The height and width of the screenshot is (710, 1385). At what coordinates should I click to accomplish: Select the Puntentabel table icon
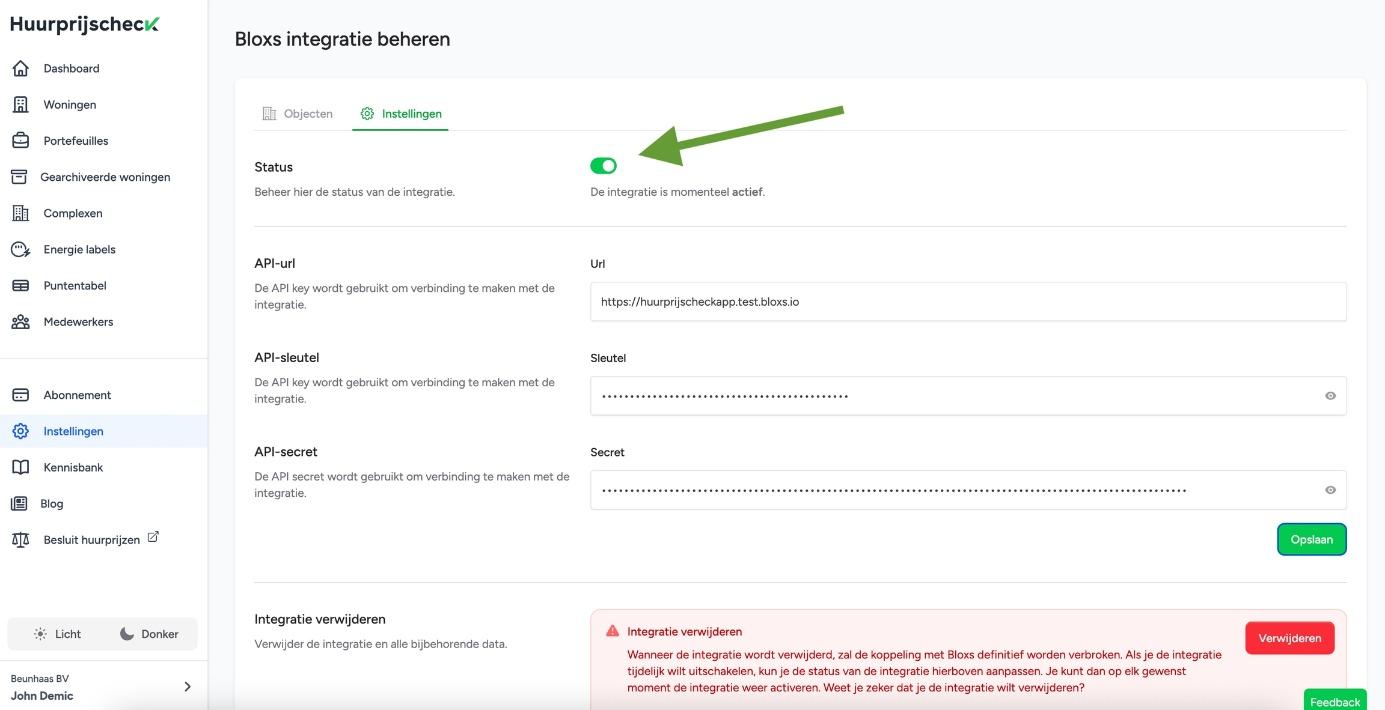click(19, 286)
